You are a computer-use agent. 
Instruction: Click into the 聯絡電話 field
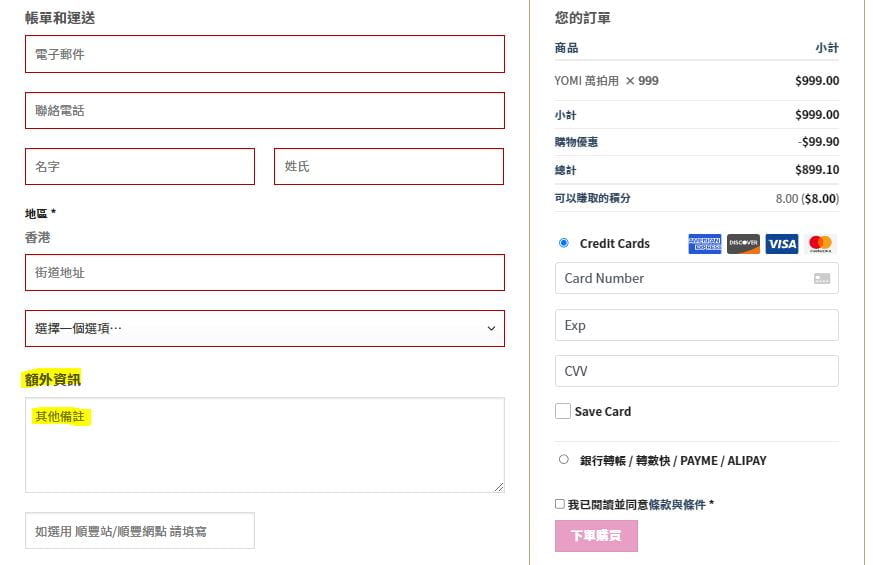pos(265,110)
